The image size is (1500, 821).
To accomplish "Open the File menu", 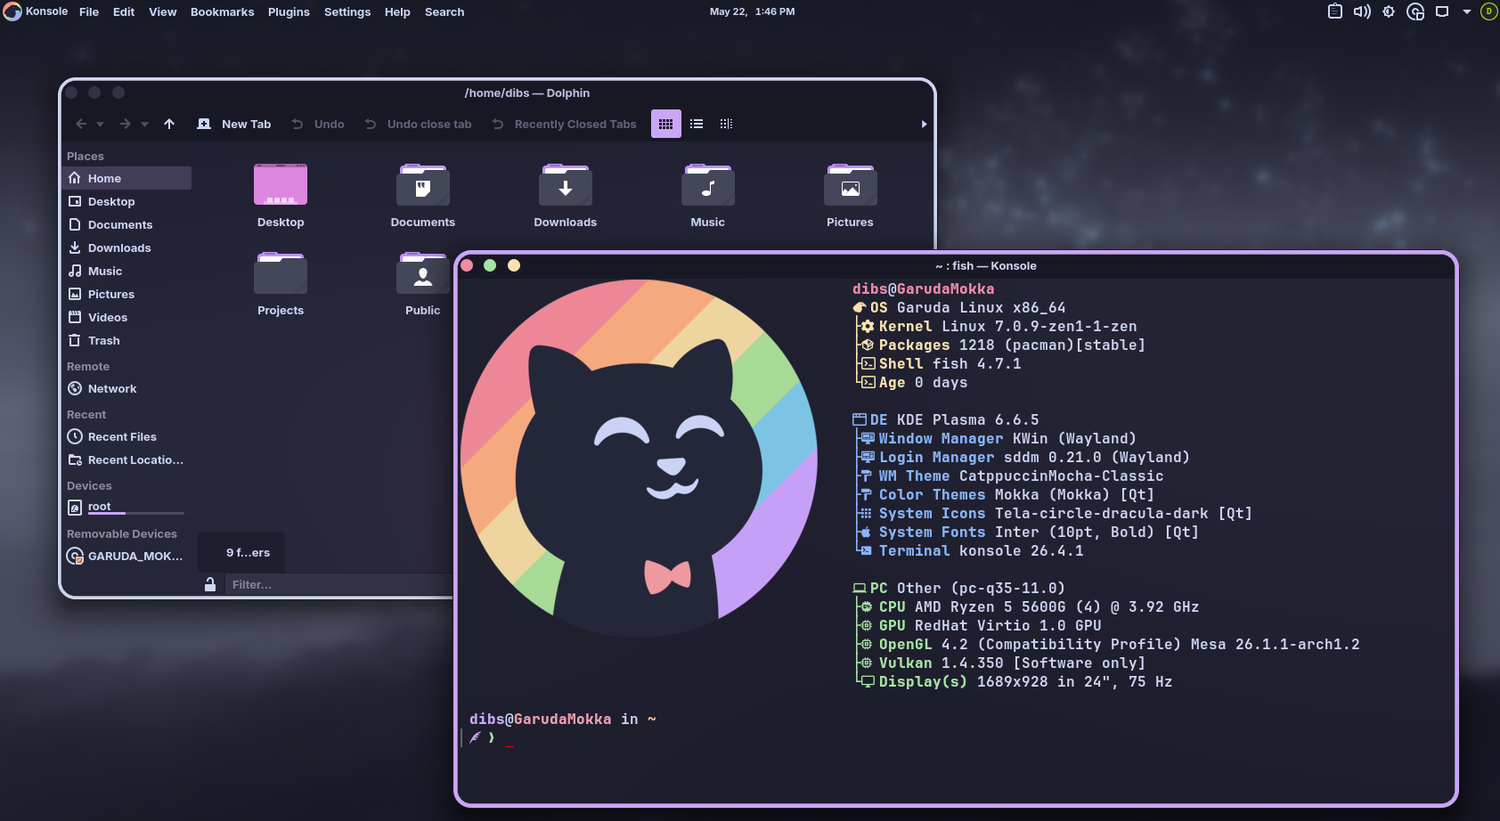I will coord(89,12).
